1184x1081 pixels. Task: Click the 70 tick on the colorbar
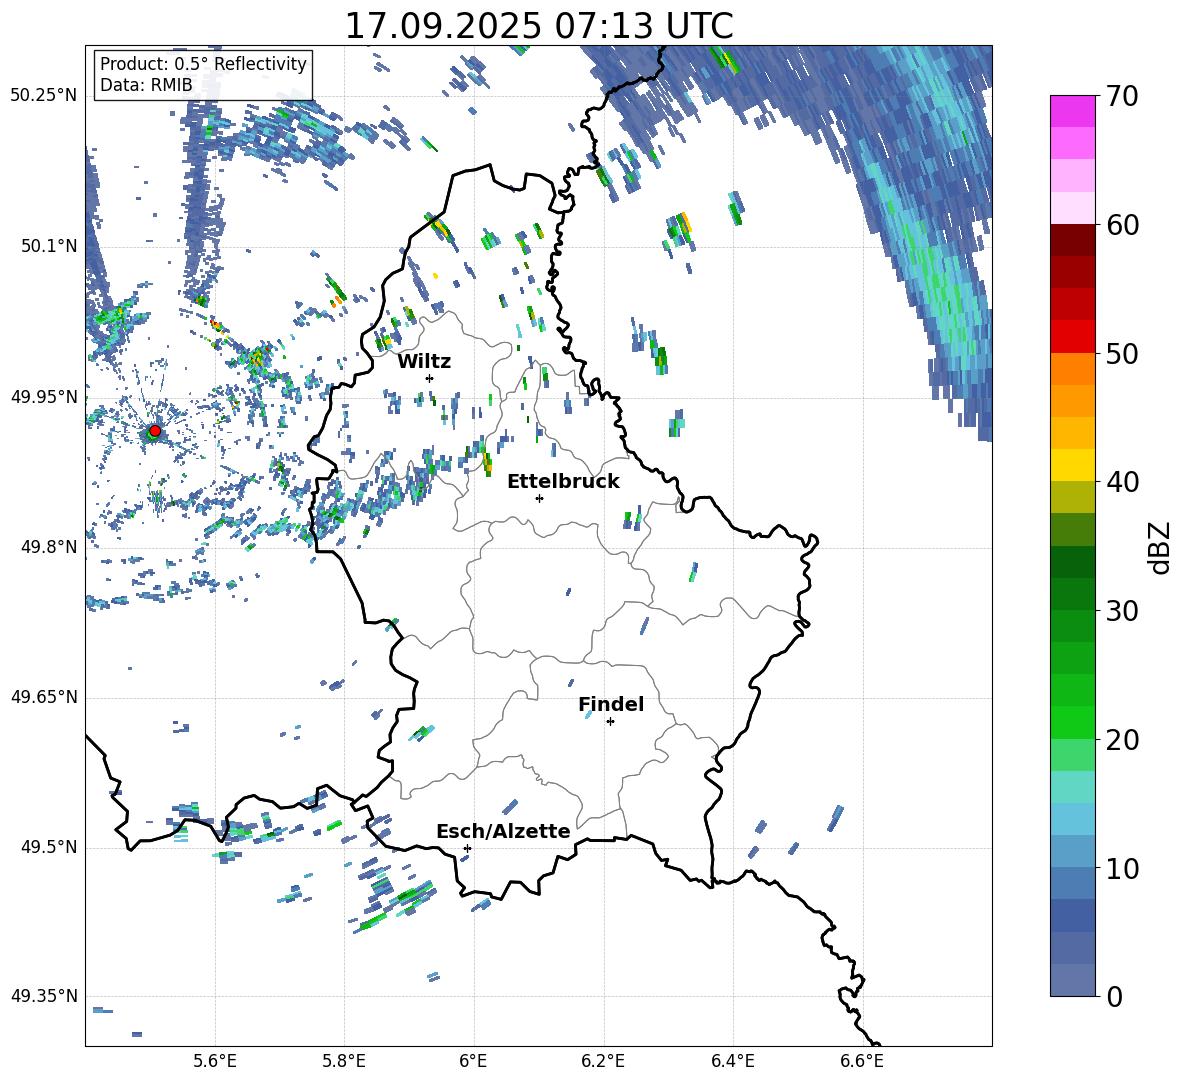1121,96
